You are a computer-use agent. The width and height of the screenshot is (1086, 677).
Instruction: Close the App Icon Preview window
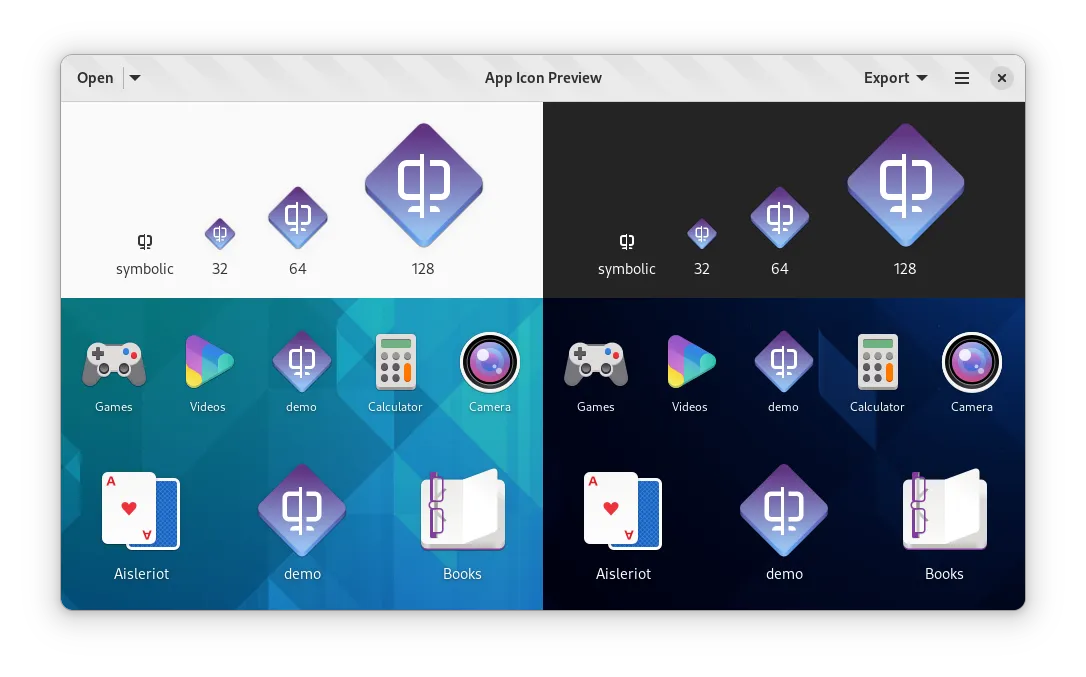(x=1002, y=78)
